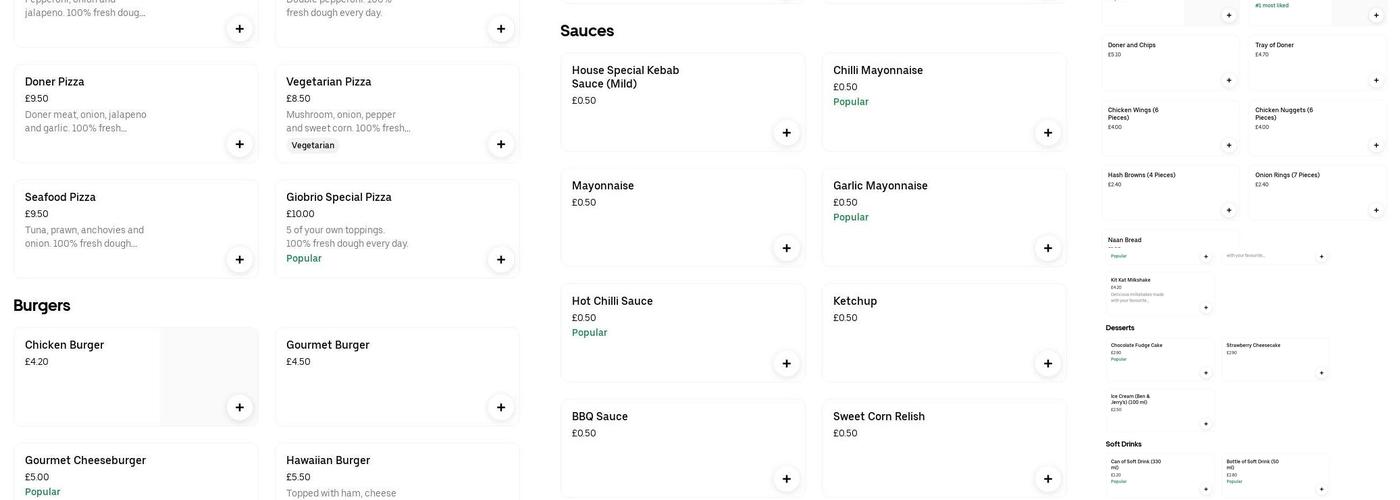Tap the plus icon beside plain Mayonnaise
The height and width of the screenshot is (500, 1400).
point(787,248)
